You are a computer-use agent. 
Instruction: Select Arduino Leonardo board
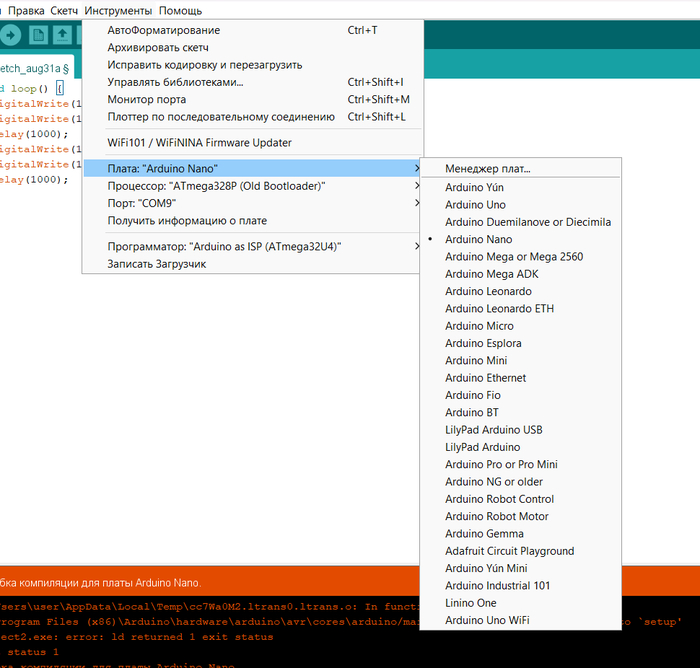(x=521, y=292)
